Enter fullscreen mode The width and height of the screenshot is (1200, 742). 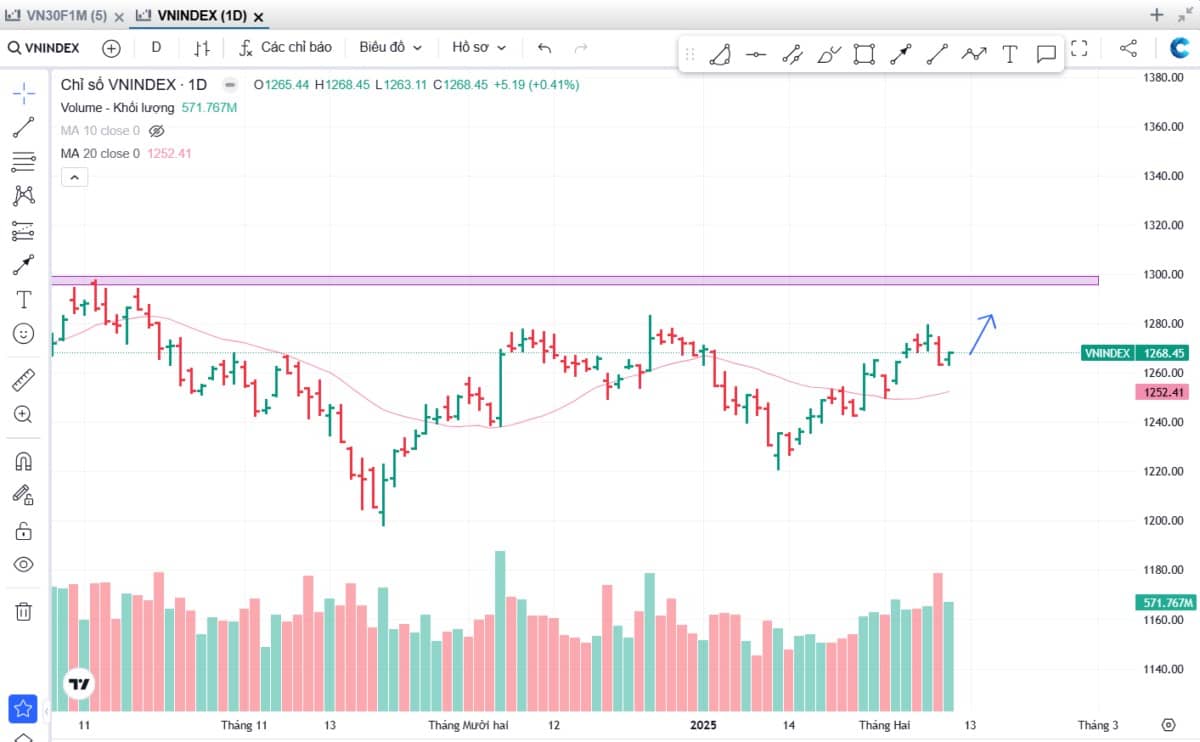1079,48
